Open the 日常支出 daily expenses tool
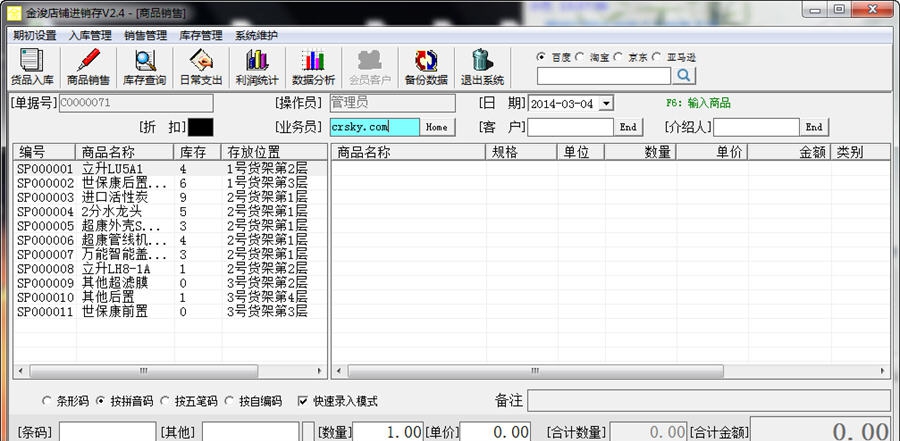 (201, 67)
